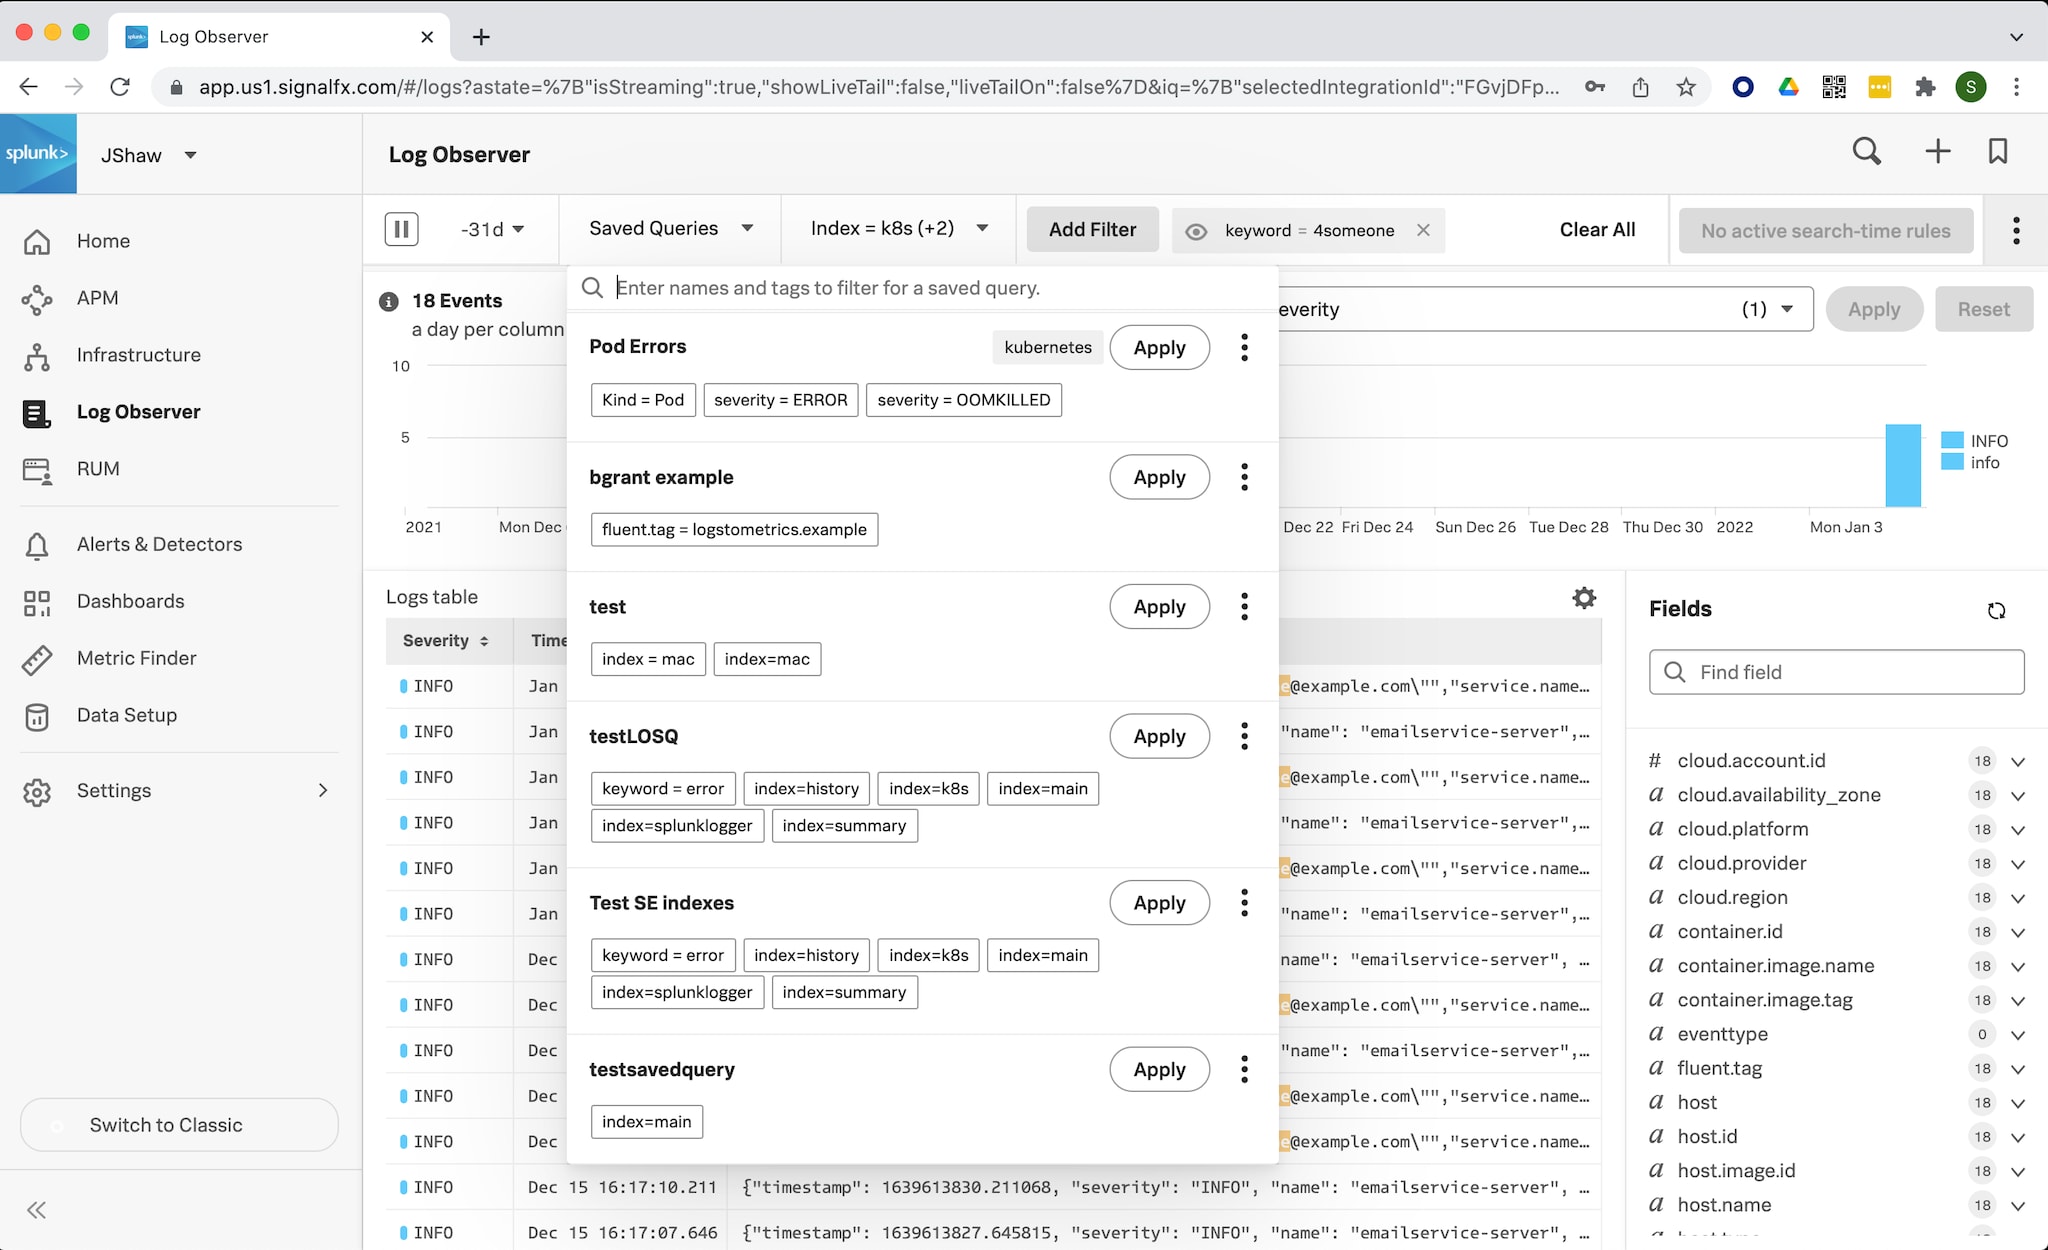Screen dimensions: 2048x1250
Task: Click Clear All filters
Action: (1597, 230)
